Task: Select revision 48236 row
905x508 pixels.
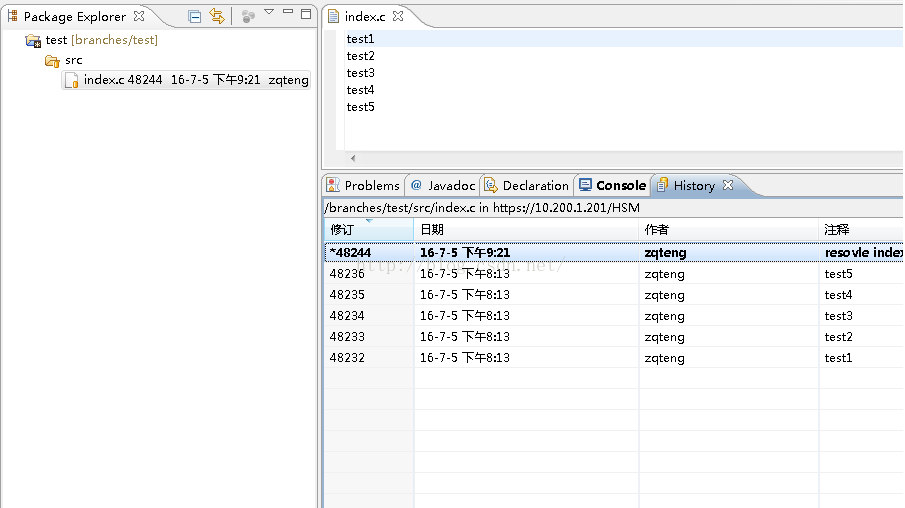Action: tap(614, 274)
